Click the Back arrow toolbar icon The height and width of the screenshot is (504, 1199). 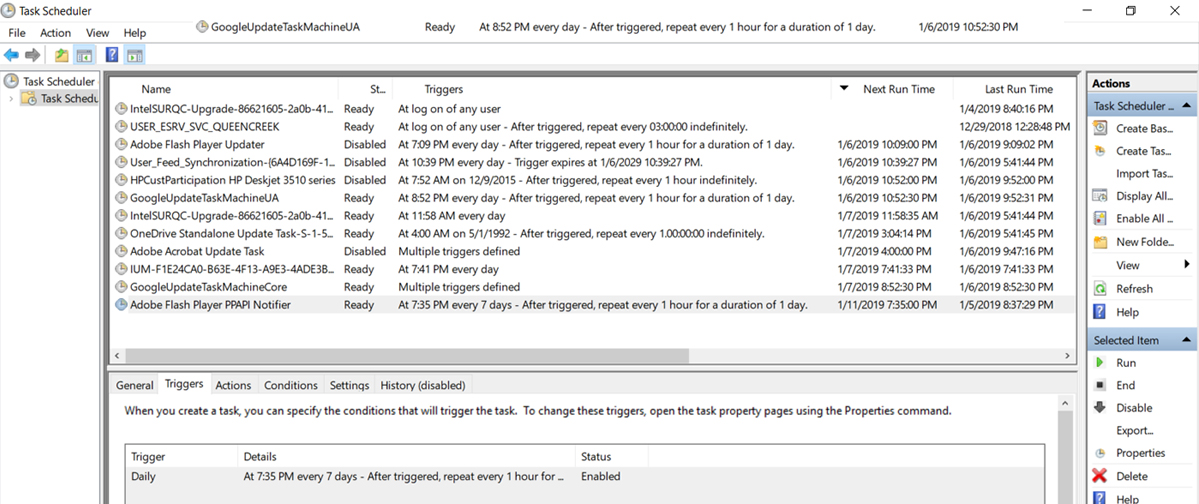11,55
